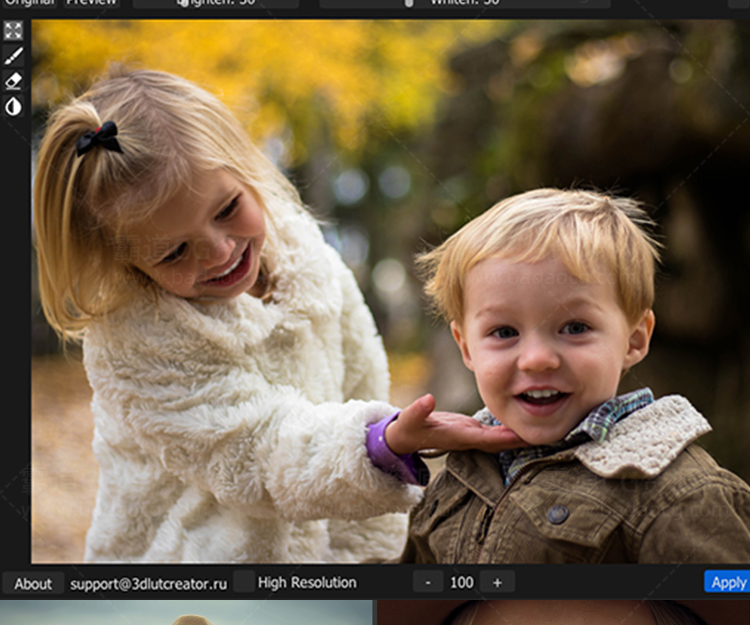750x625 pixels.
Task: Select the brush tool
Action: tap(13, 56)
